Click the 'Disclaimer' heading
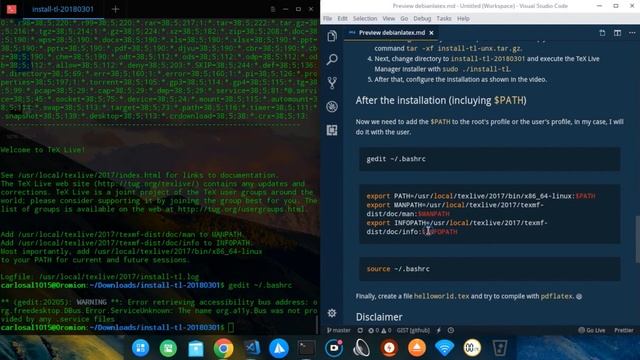The width and height of the screenshot is (640, 360). [379, 317]
